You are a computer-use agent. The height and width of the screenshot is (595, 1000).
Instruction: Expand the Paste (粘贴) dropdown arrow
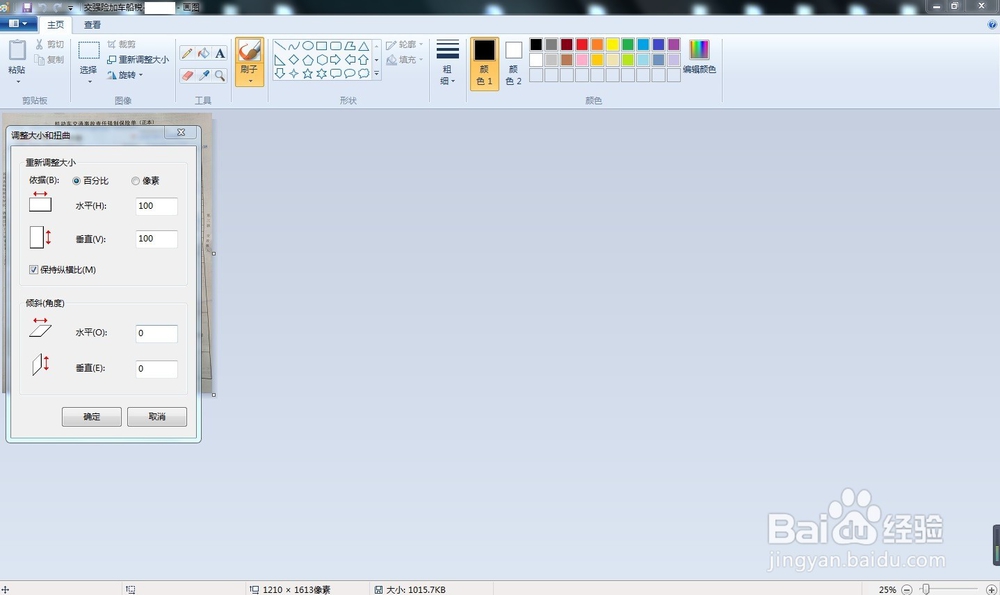coord(17,82)
